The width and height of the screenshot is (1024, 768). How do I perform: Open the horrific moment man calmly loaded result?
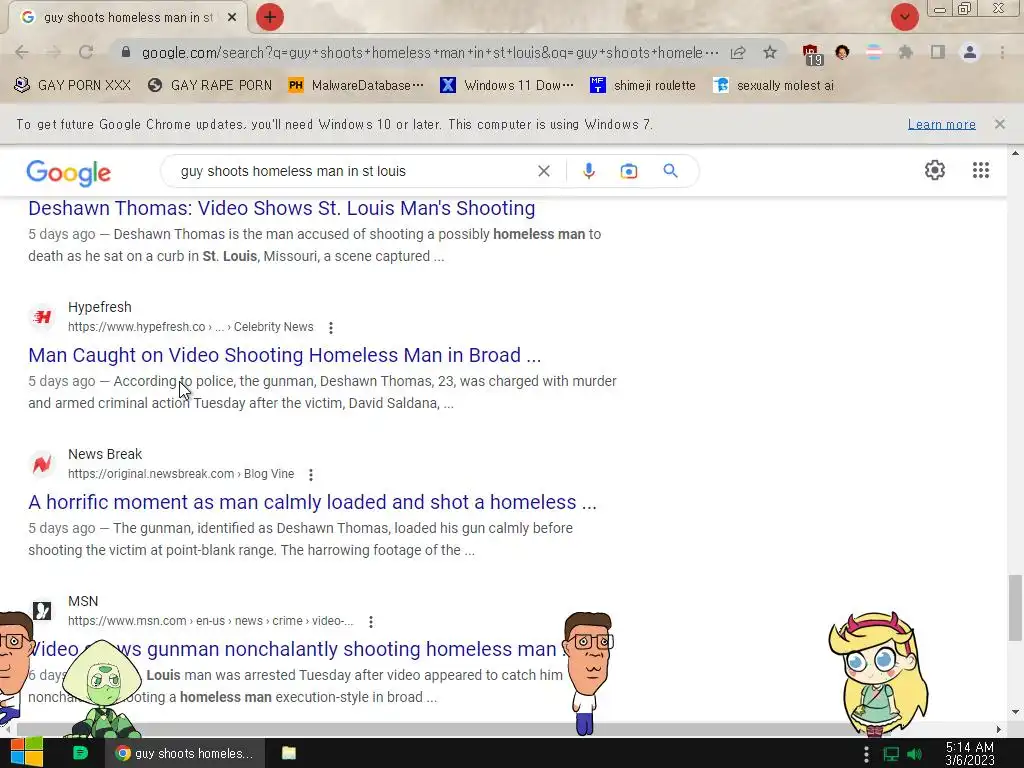pos(312,502)
